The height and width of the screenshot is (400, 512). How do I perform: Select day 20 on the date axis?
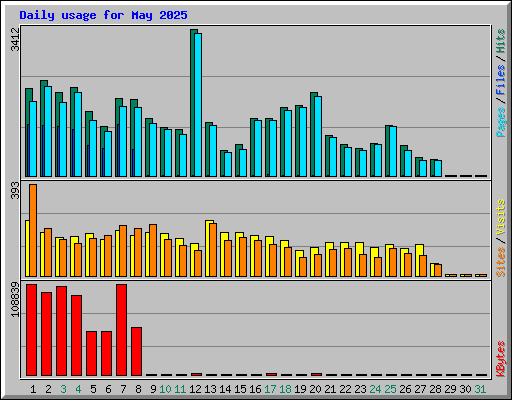pos(315,389)
